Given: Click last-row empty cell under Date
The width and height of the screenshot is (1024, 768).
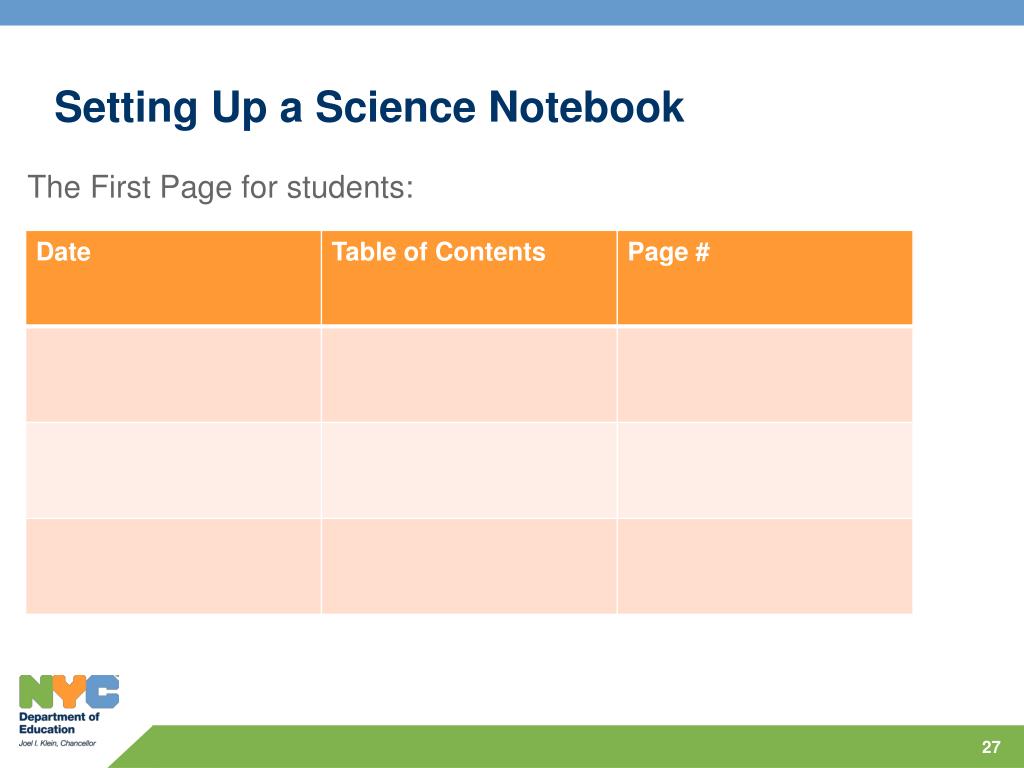Looking at the screenshot, I should pyautogui.click(x=173, y=566).
